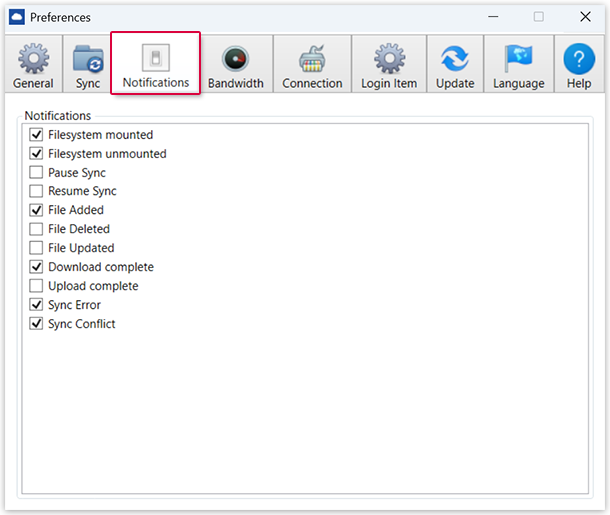Uncheck the Filesystem mounted notification
The image size is (610, 515).
(37, 135)
